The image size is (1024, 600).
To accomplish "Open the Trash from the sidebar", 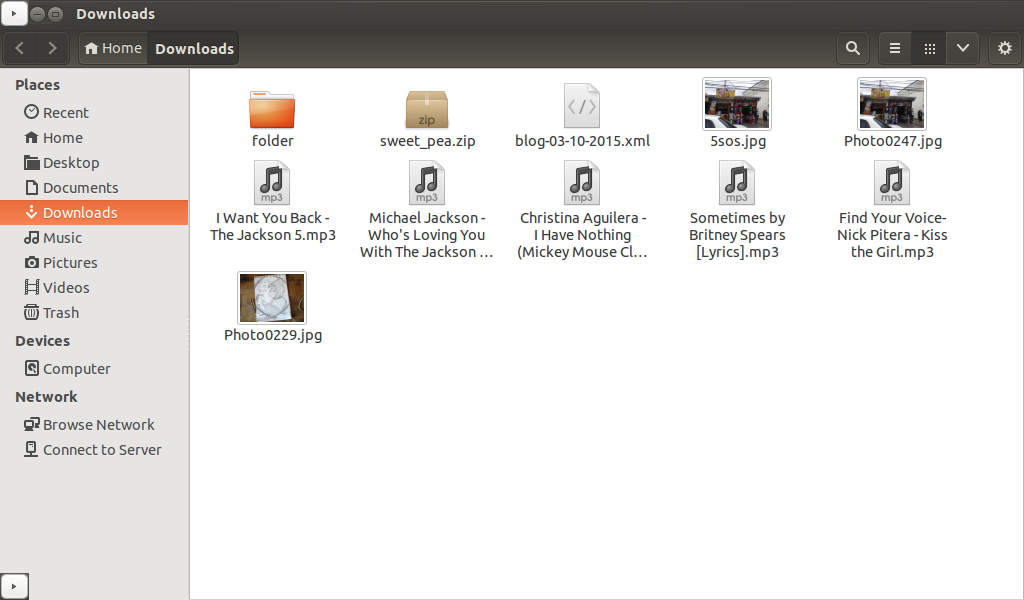I will click(60, 312).
